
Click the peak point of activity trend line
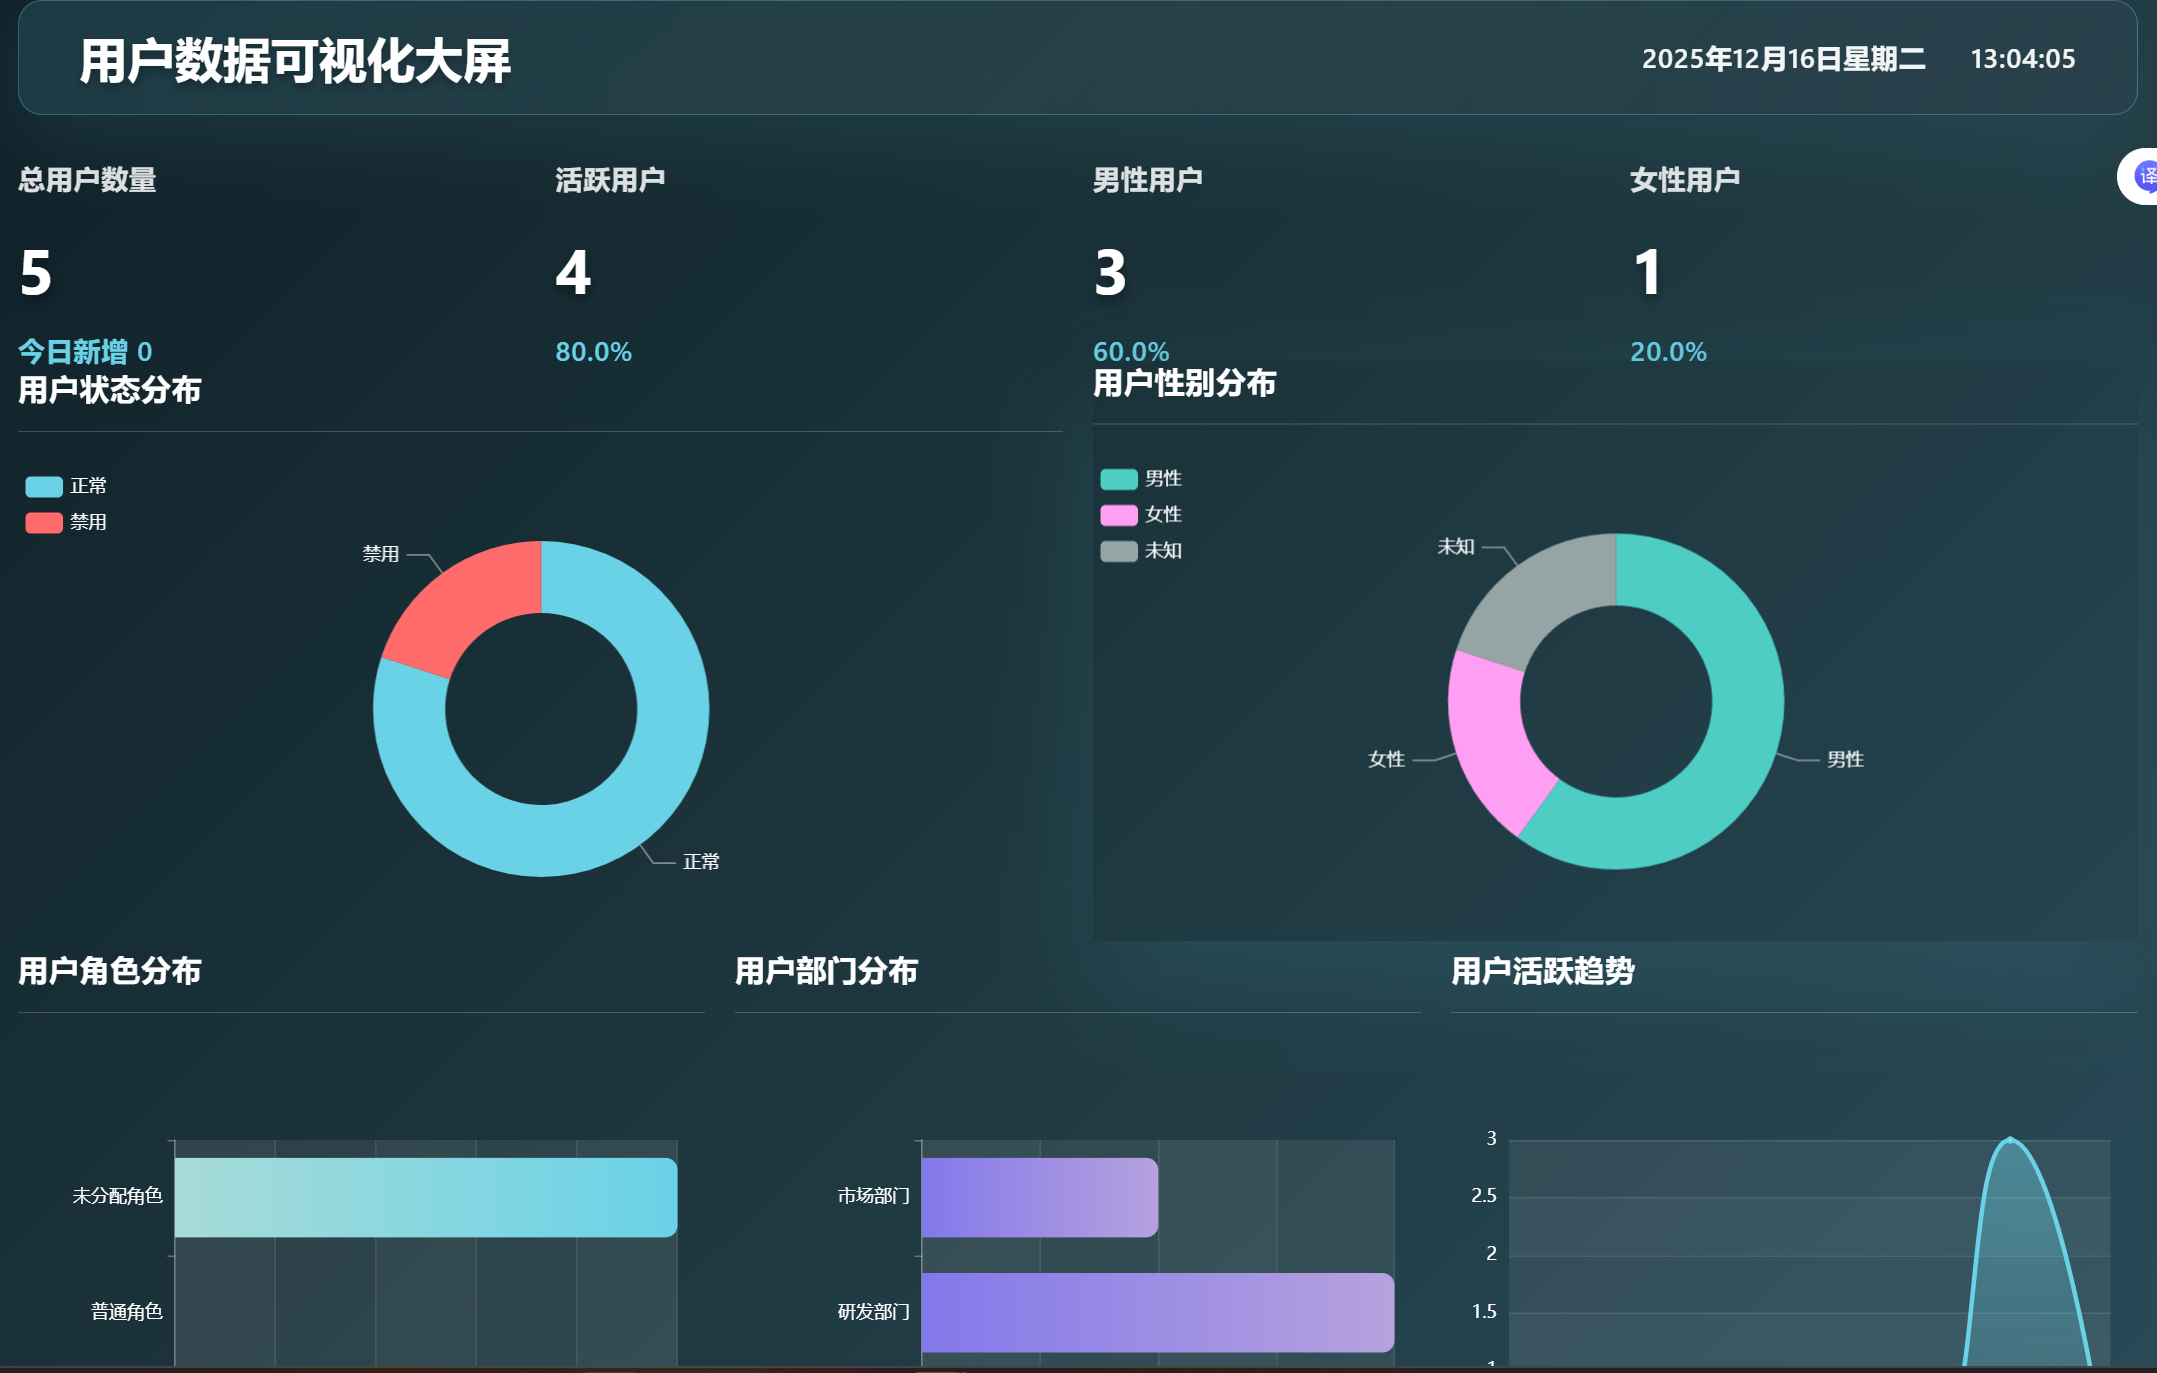[2010, 1140]
